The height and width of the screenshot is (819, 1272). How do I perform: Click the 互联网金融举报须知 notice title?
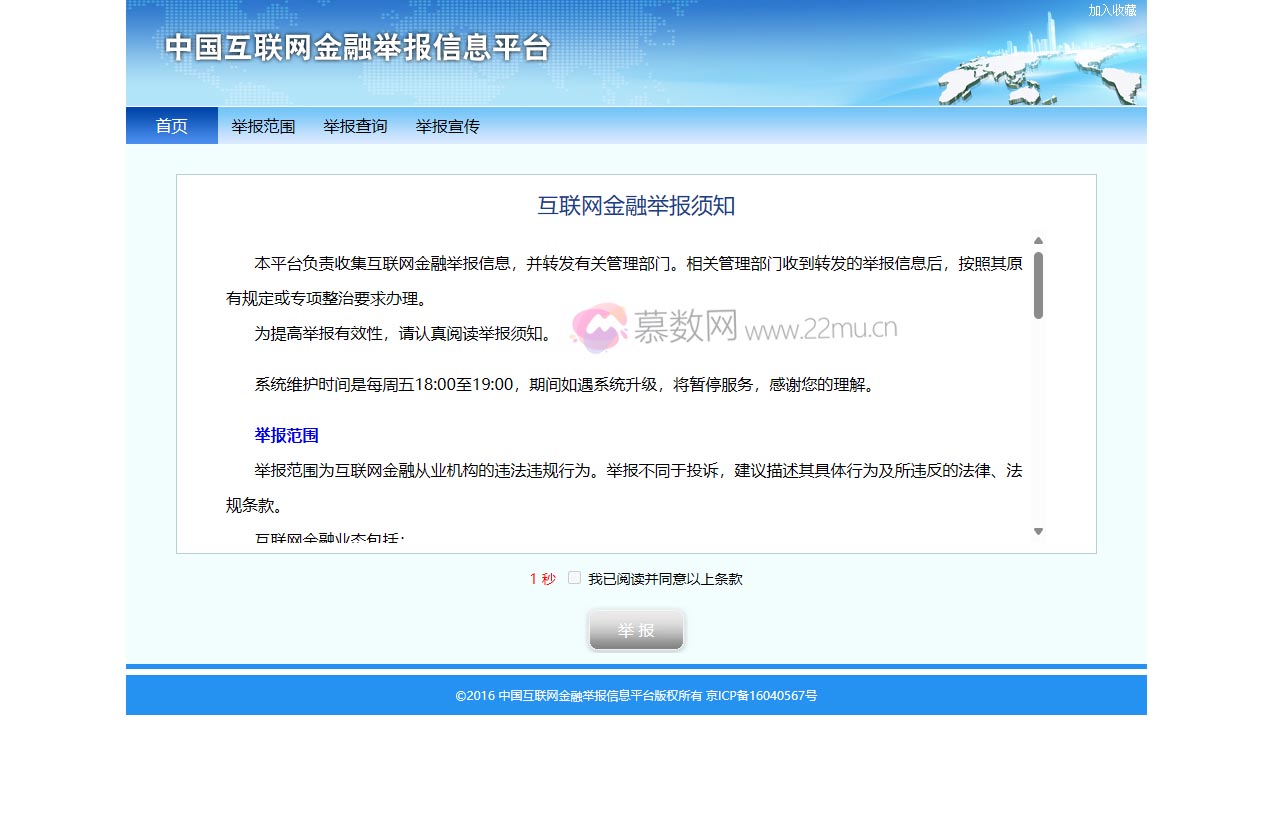click(x=636, y=207)
